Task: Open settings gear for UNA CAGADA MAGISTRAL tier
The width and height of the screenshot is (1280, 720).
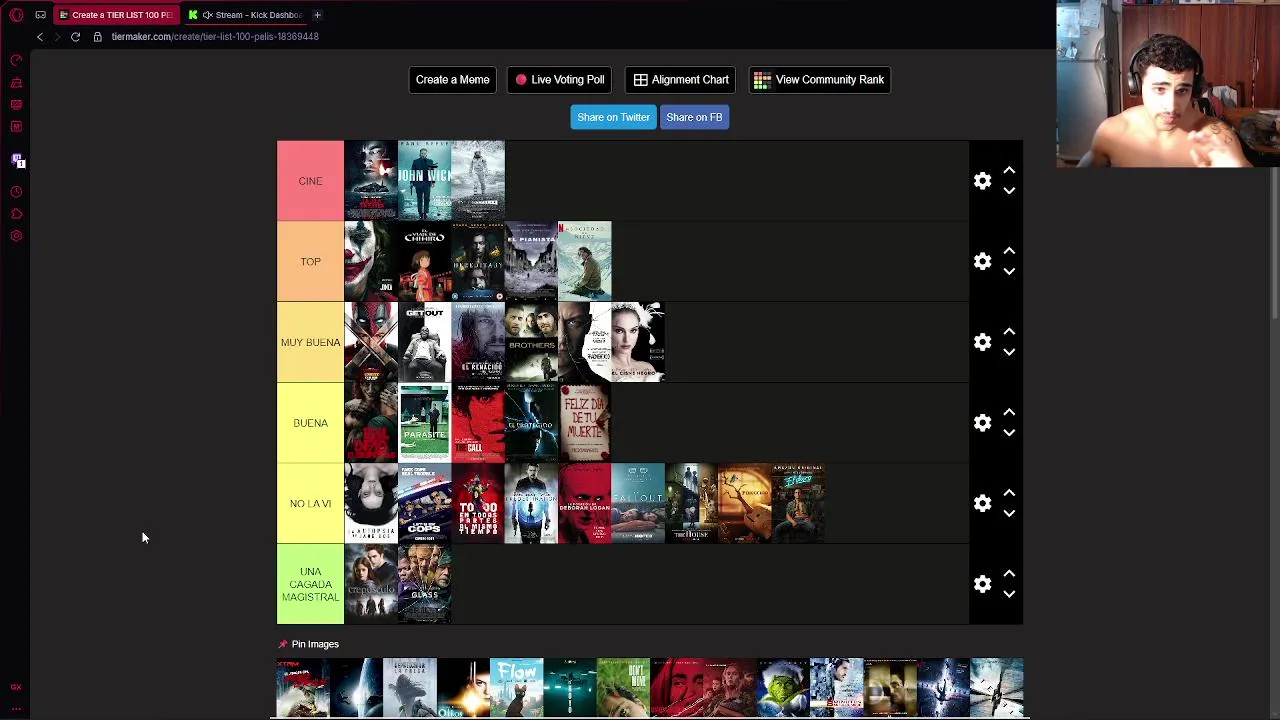Action: point(983,584)
